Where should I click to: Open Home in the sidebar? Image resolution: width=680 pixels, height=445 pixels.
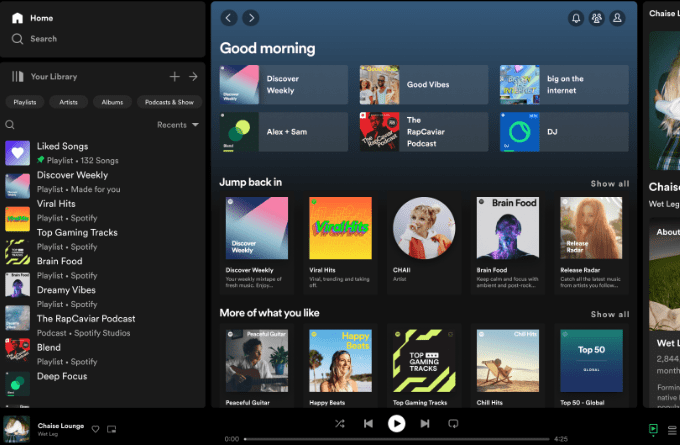(x=33, y=18)
